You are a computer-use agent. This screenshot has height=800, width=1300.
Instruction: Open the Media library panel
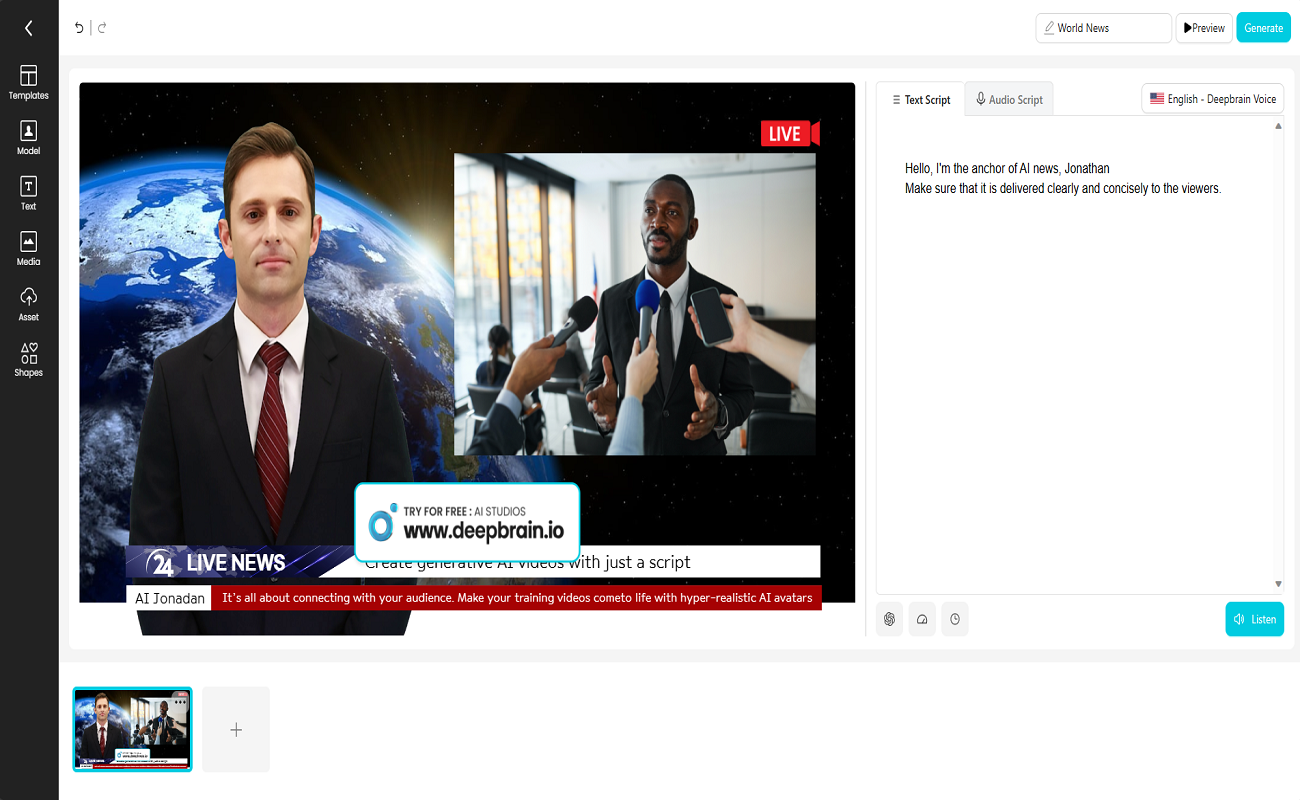point(28,248)
